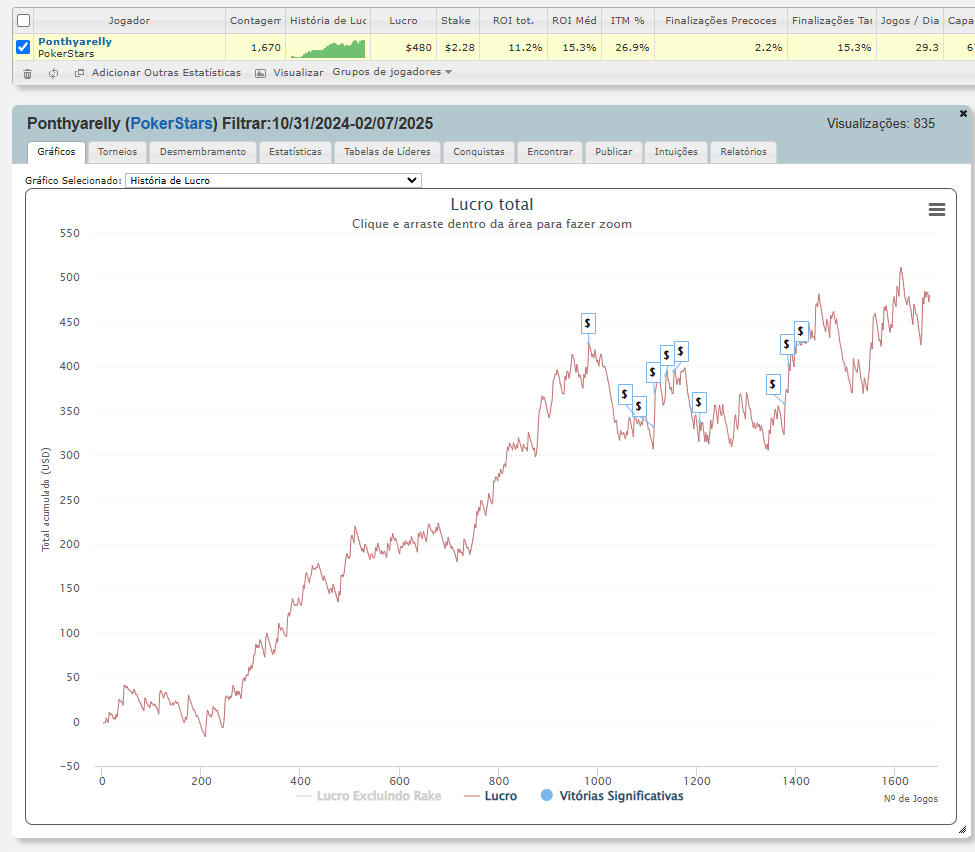Sort by the Jogos / Dia column header

910,21
